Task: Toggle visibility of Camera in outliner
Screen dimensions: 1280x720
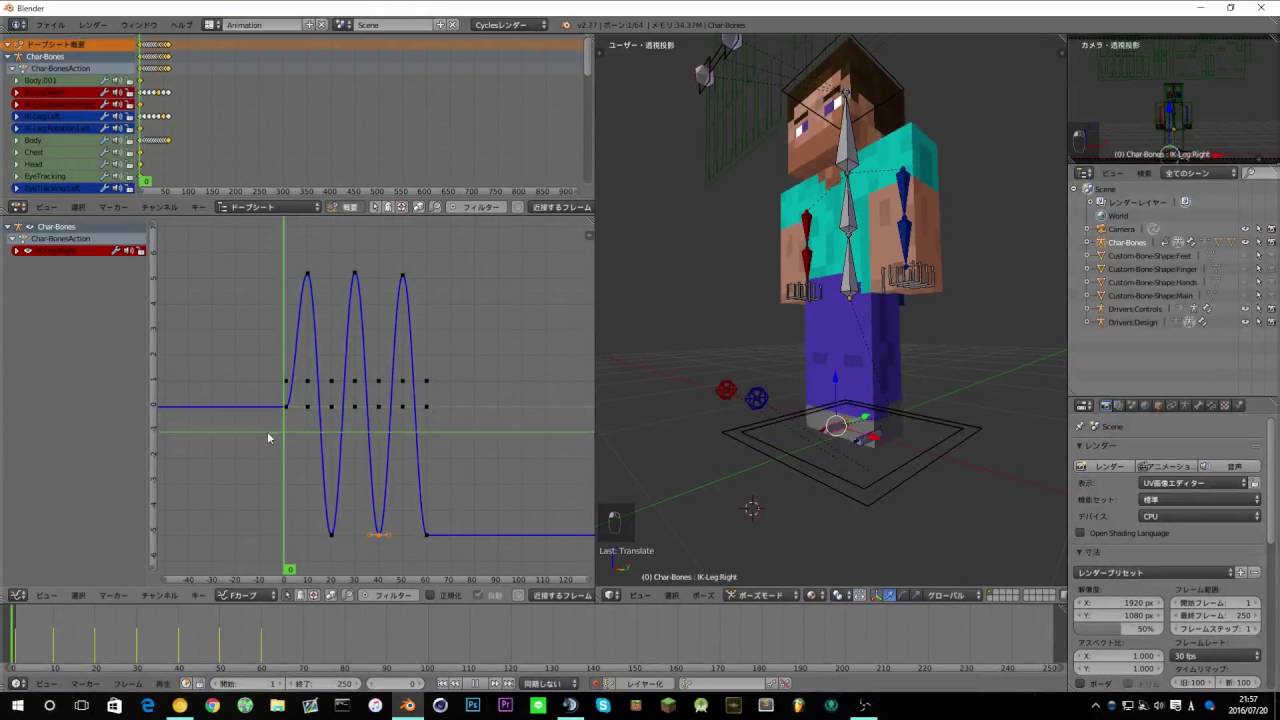Action: click(1245, 229)
